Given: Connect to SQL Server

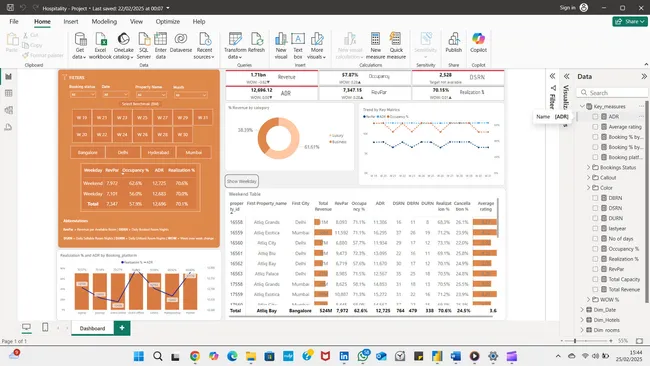Looking at the screenshot, I should 144,46.
